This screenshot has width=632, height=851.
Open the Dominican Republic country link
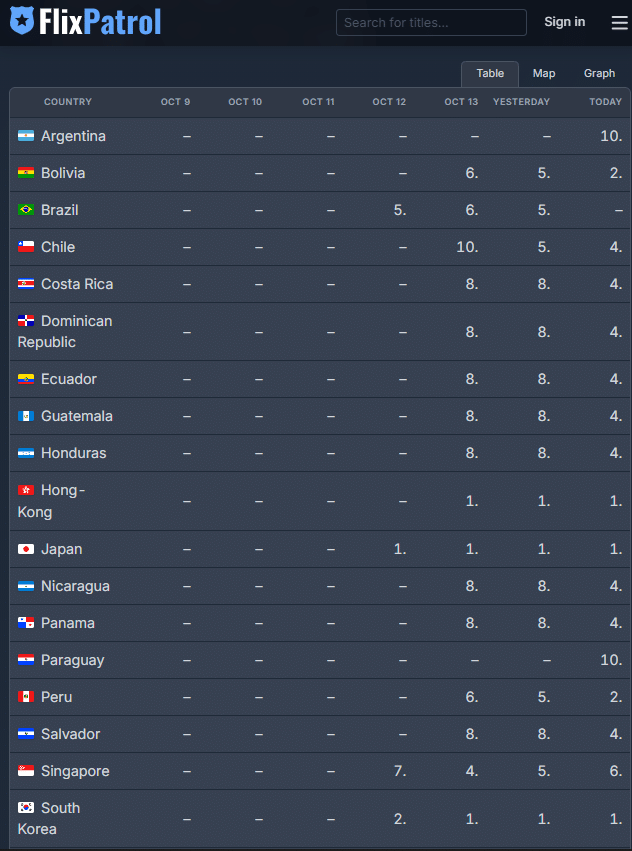tap(76, 321)
